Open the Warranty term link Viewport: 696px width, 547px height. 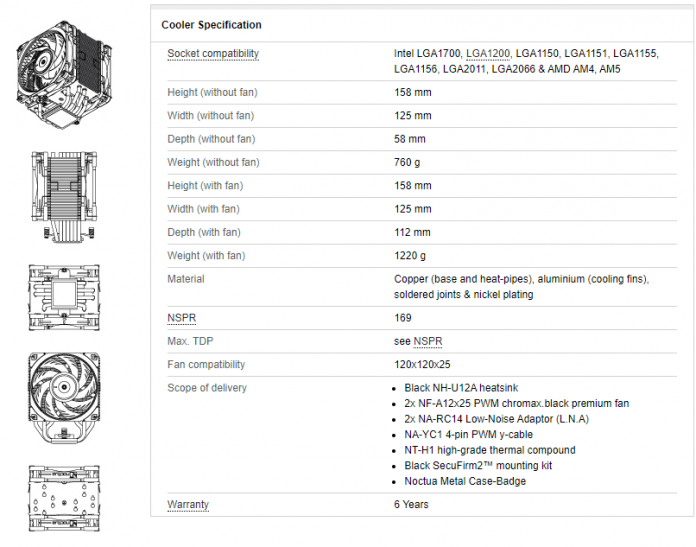click(188, 504)
